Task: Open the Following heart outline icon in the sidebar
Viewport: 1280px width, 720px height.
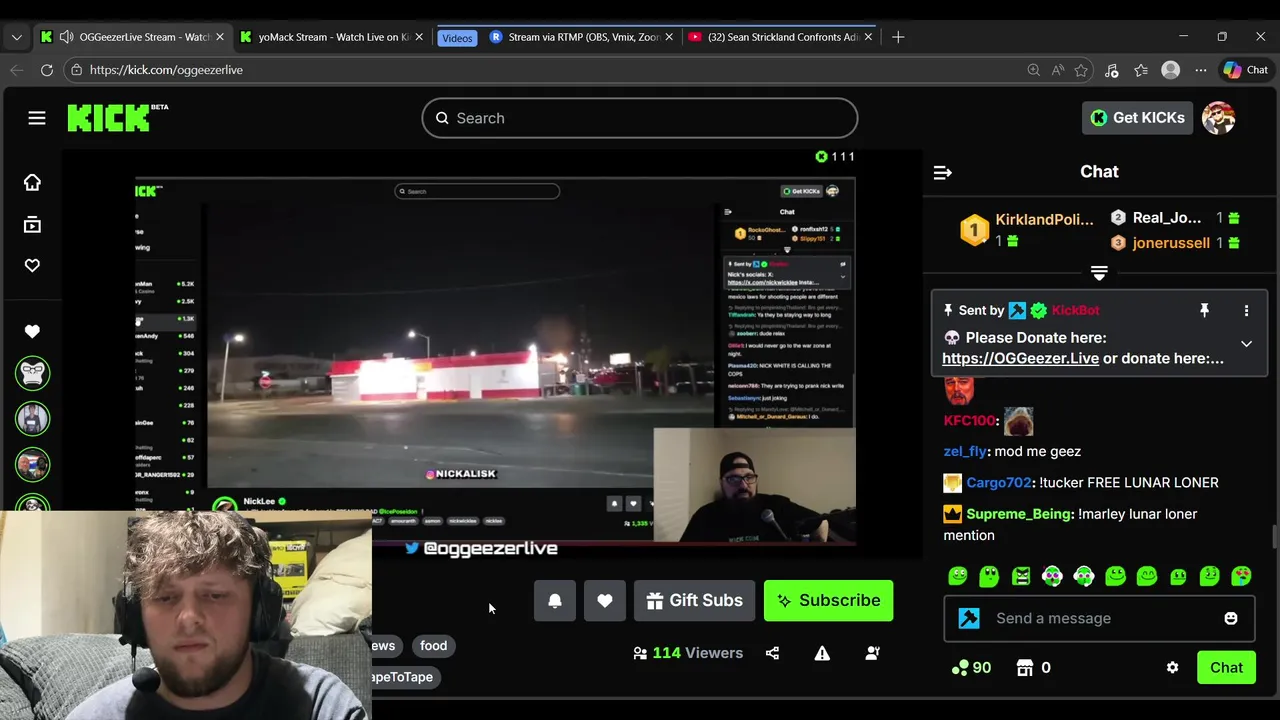Action: point(32,265)
